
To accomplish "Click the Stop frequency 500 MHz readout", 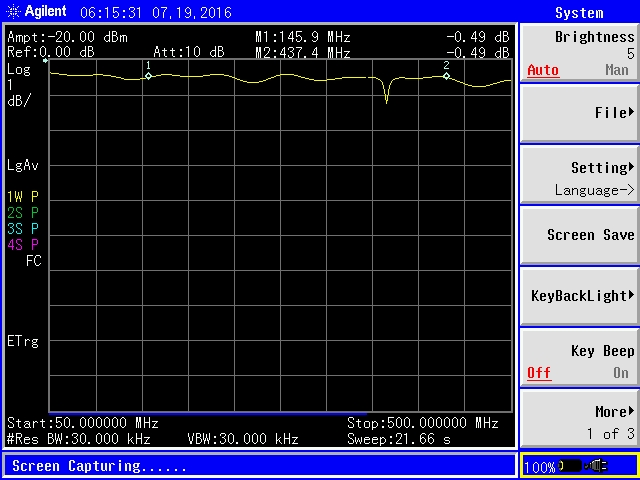I will 422,423.
